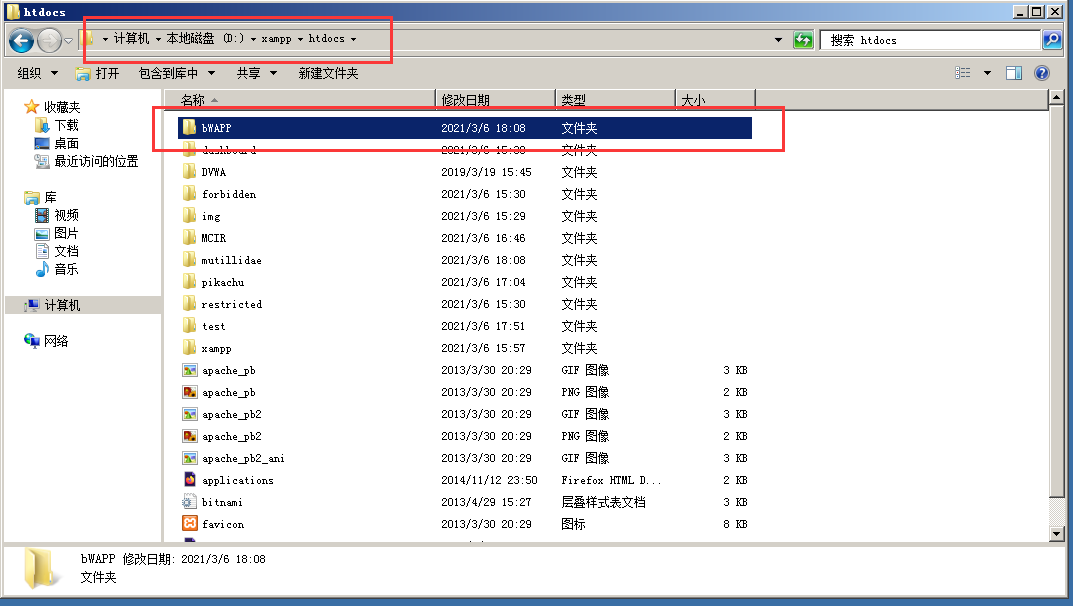Viewport: 1073px width, 606px height.
Task: Toggle the preview pane icon
Action: [1013, 73]
